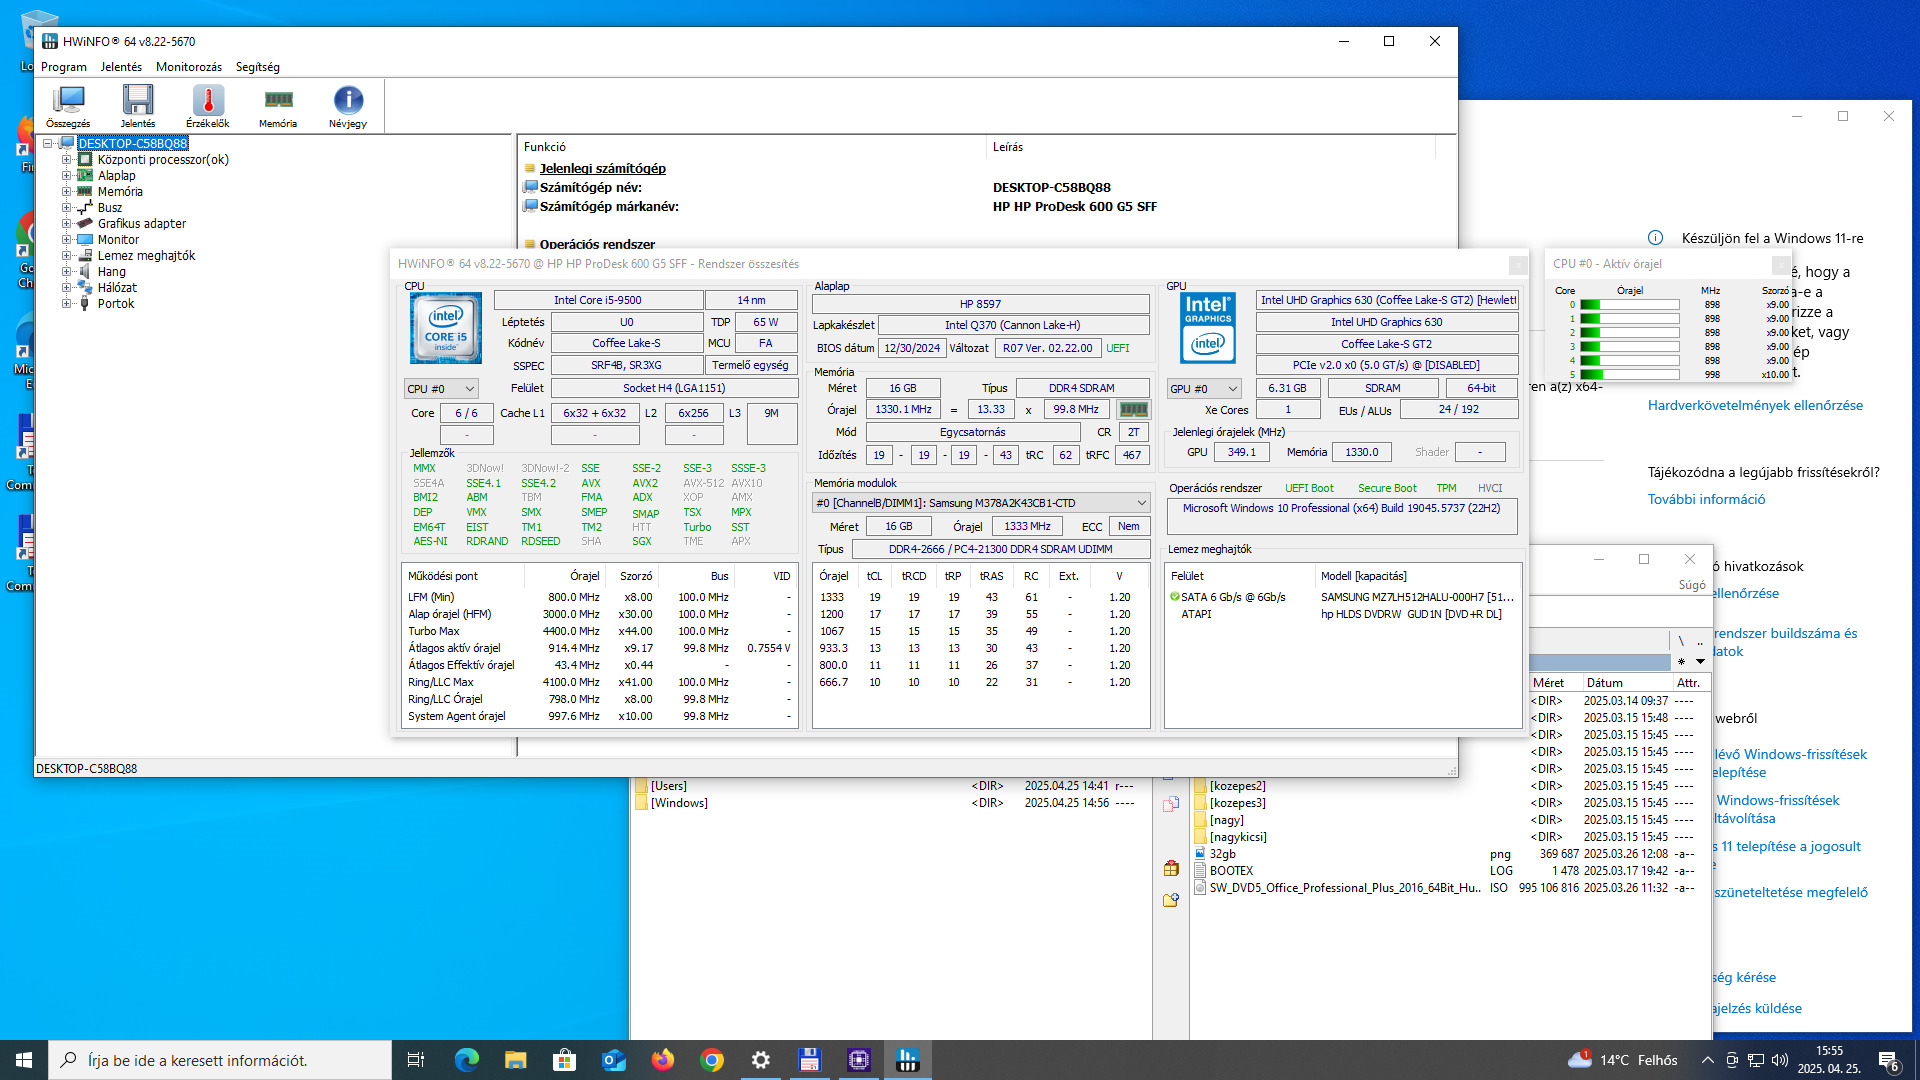Open the GPU #0 selector dropdown

(x=1204, y=389)
